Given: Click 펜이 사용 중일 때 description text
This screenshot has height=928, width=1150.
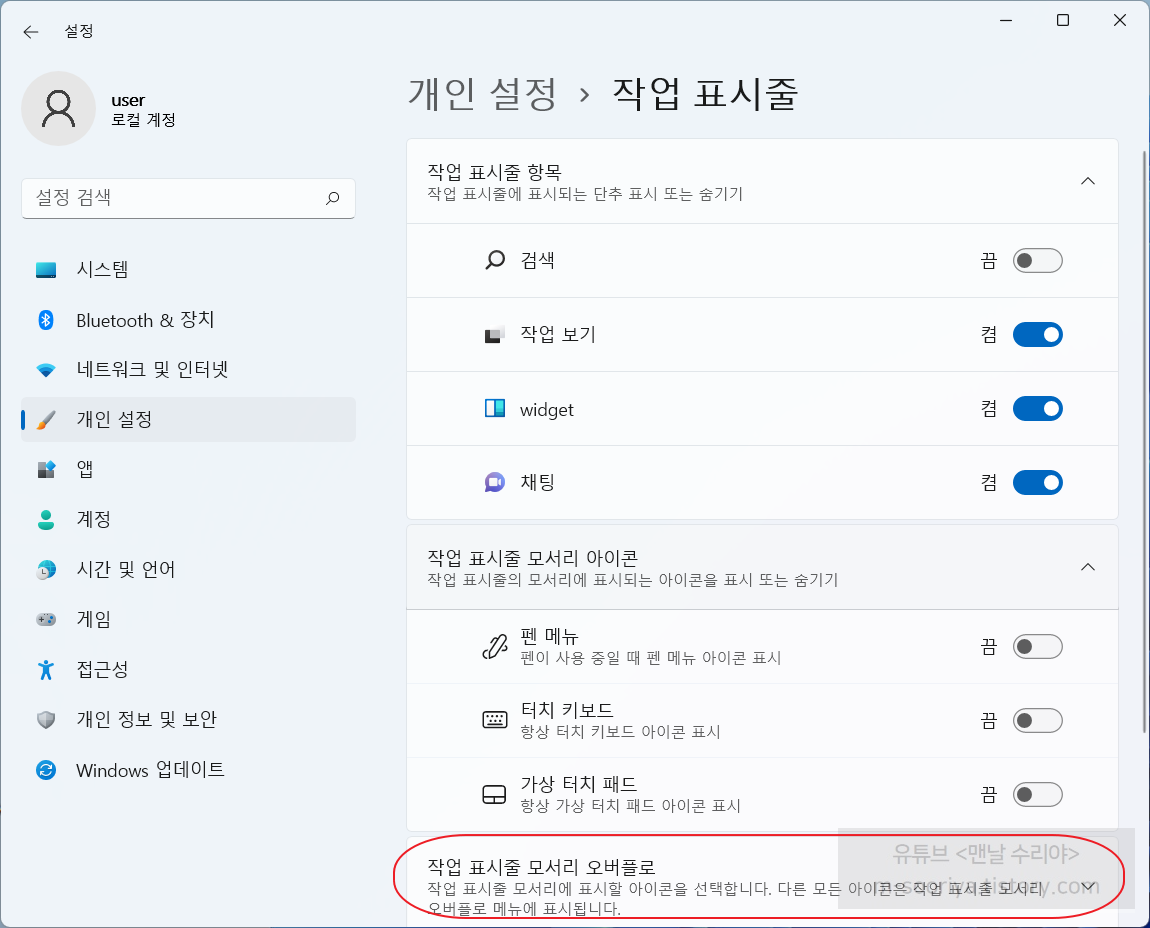Looking at the screenshot, I should pyautogui.click(x=651, y=658).
